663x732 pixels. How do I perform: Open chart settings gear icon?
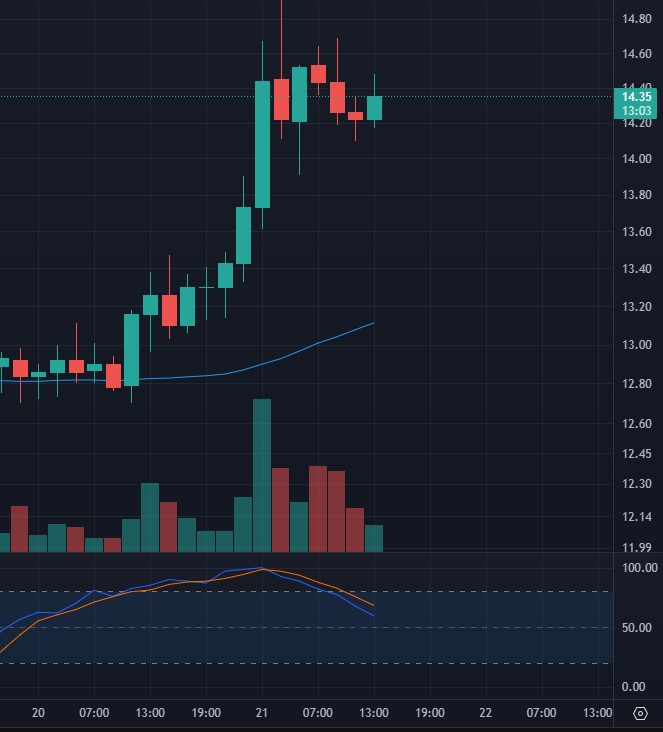640,714
